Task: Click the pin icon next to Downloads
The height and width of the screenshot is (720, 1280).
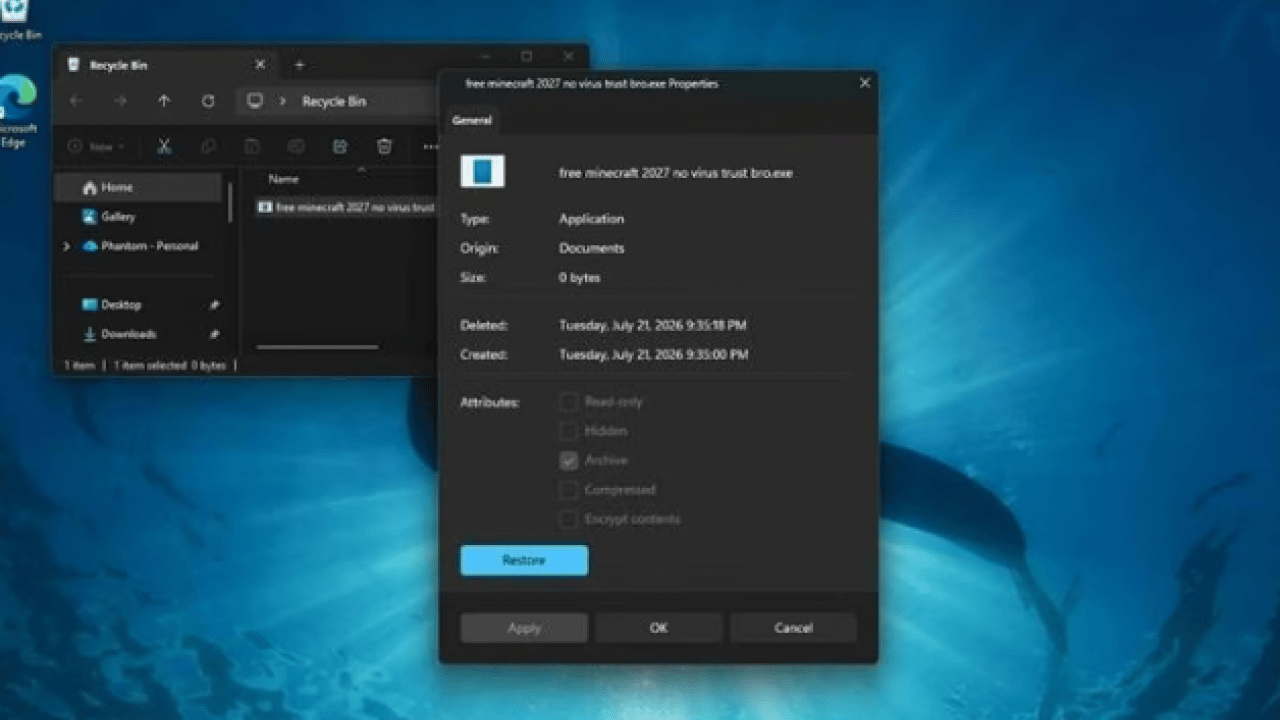Action: pyautogui.click(x=214, y=335)
